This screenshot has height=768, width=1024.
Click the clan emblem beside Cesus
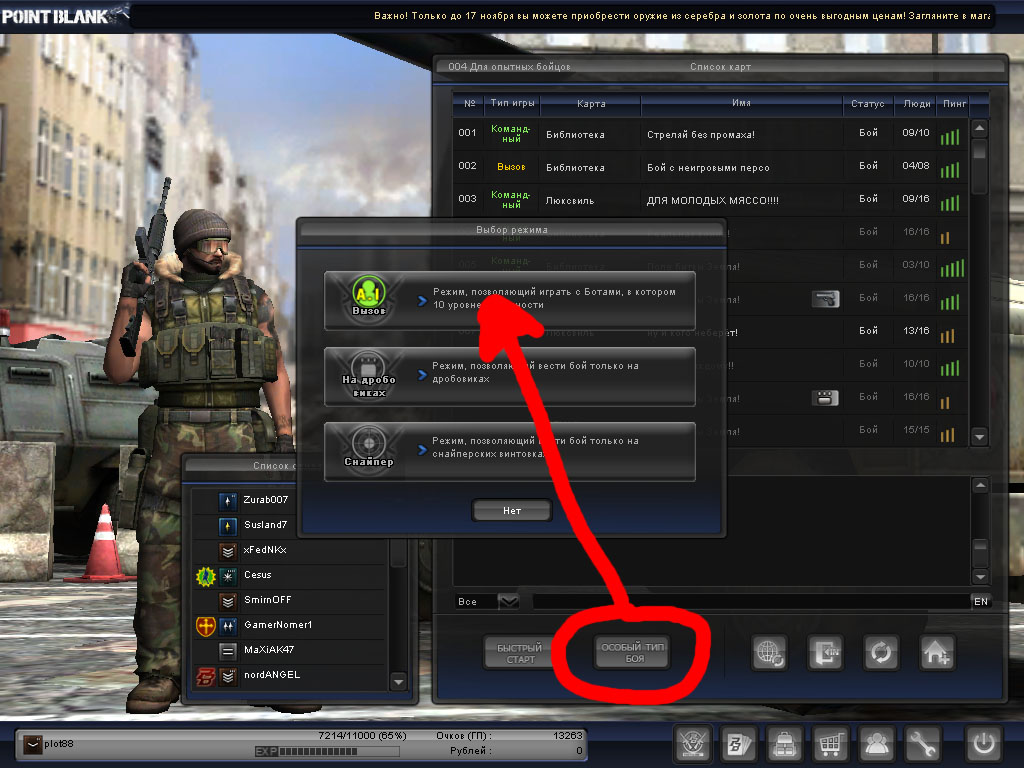[x=206, y=575]
